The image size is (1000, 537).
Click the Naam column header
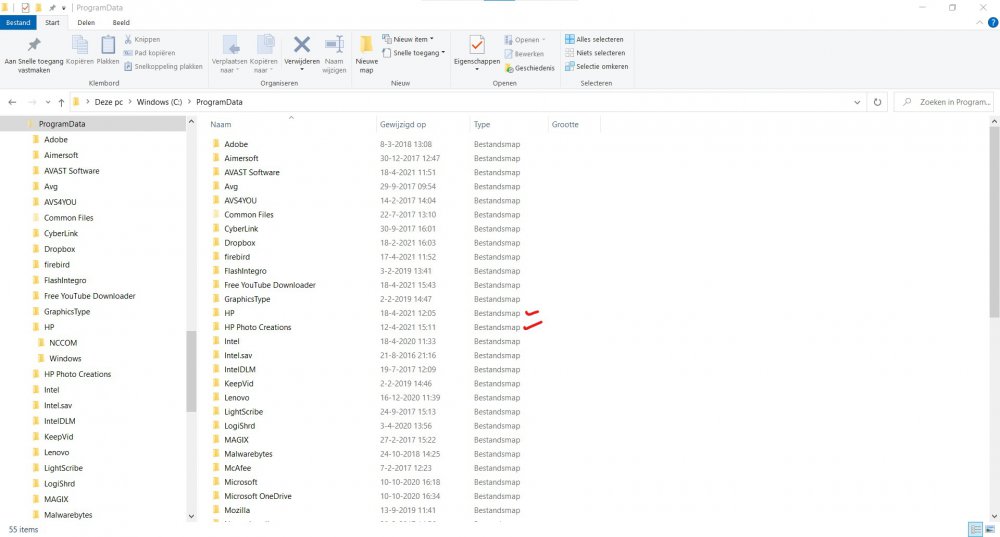point(222,125)
